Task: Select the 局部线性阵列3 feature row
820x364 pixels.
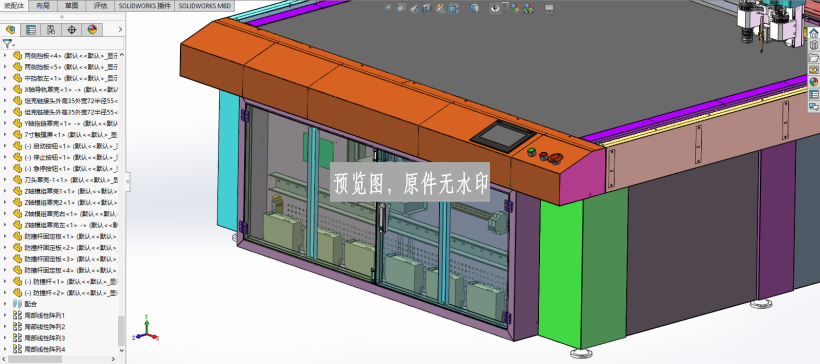Action: coord(39,338)
